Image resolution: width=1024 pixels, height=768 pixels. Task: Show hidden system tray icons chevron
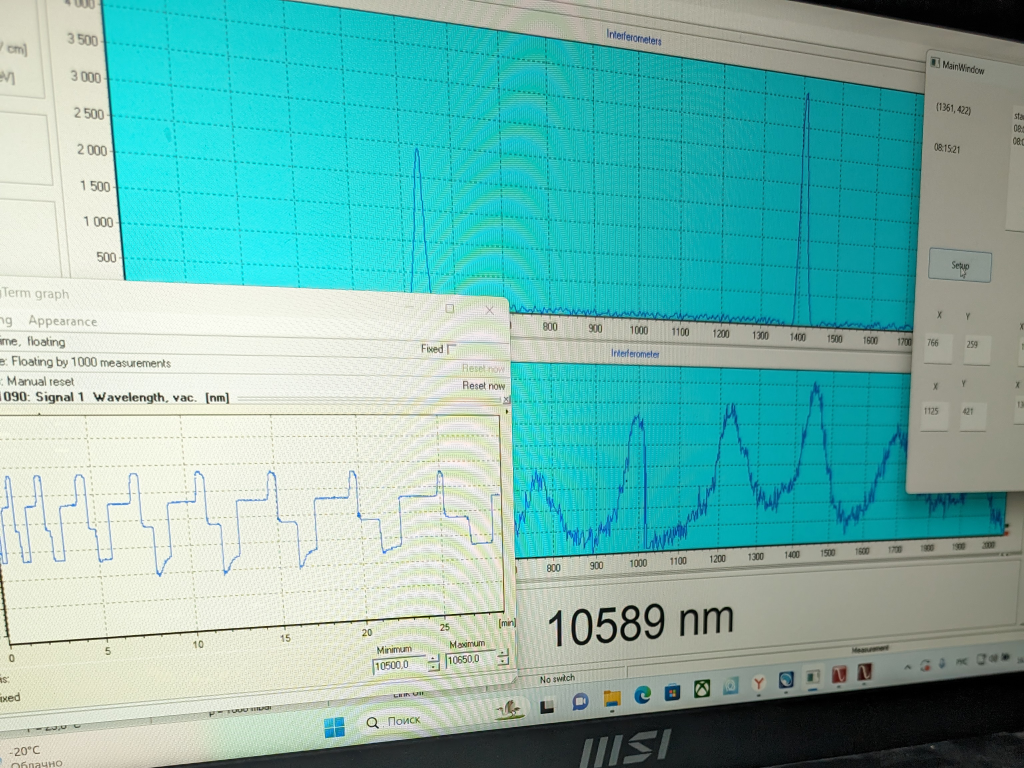point(907,667)
